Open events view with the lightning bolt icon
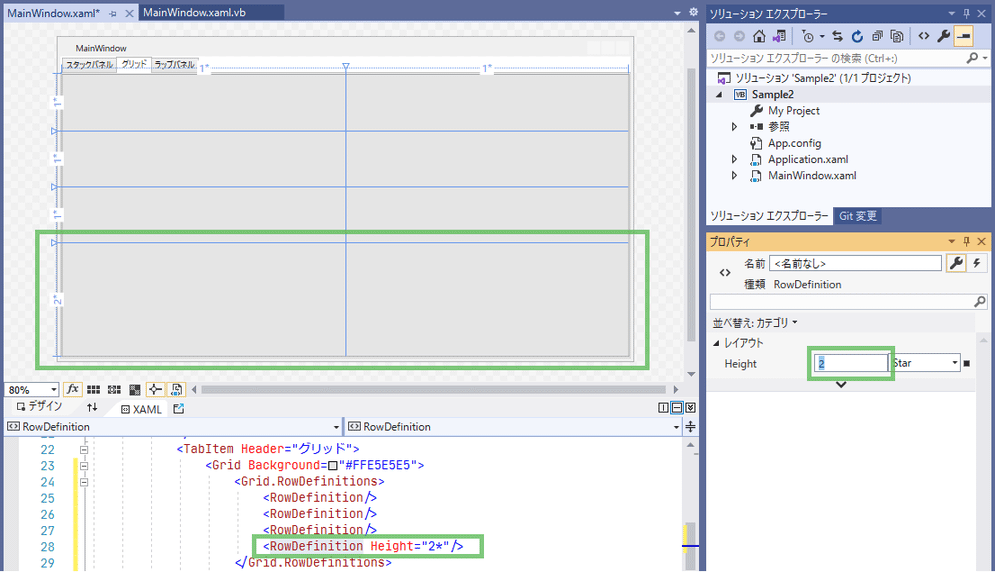Viewport: 995px width, 572px height. [977, 263]
